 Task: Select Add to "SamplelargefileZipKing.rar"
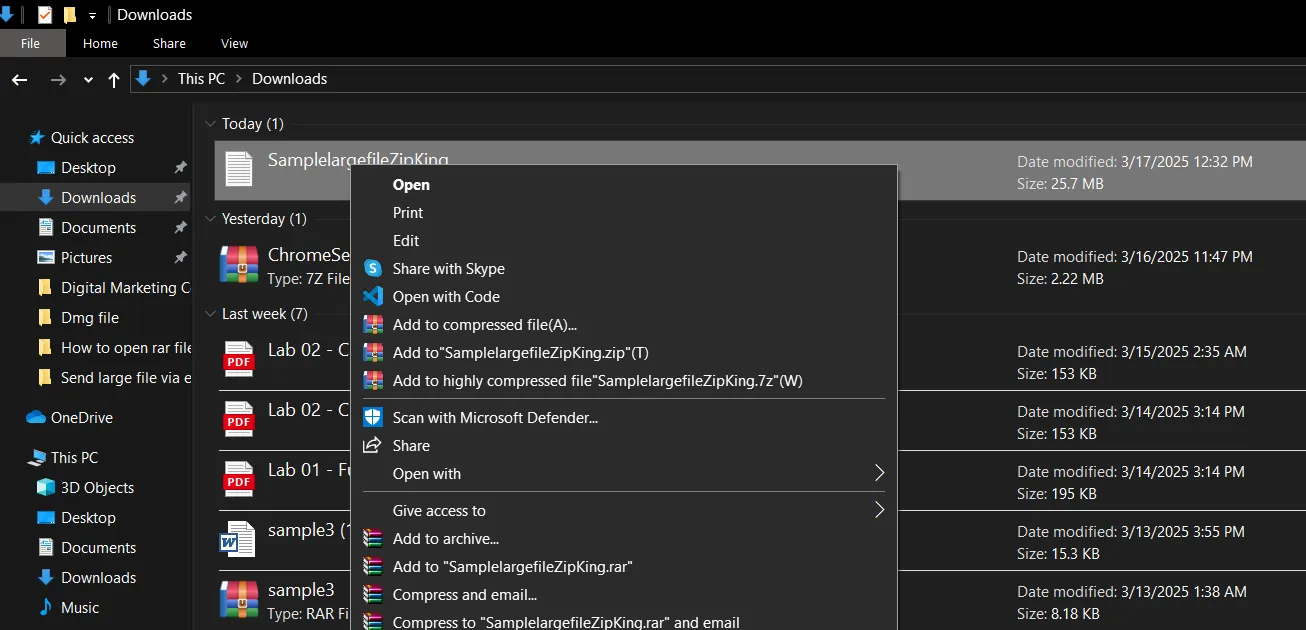pyautogui.click(x=513, y=566)
